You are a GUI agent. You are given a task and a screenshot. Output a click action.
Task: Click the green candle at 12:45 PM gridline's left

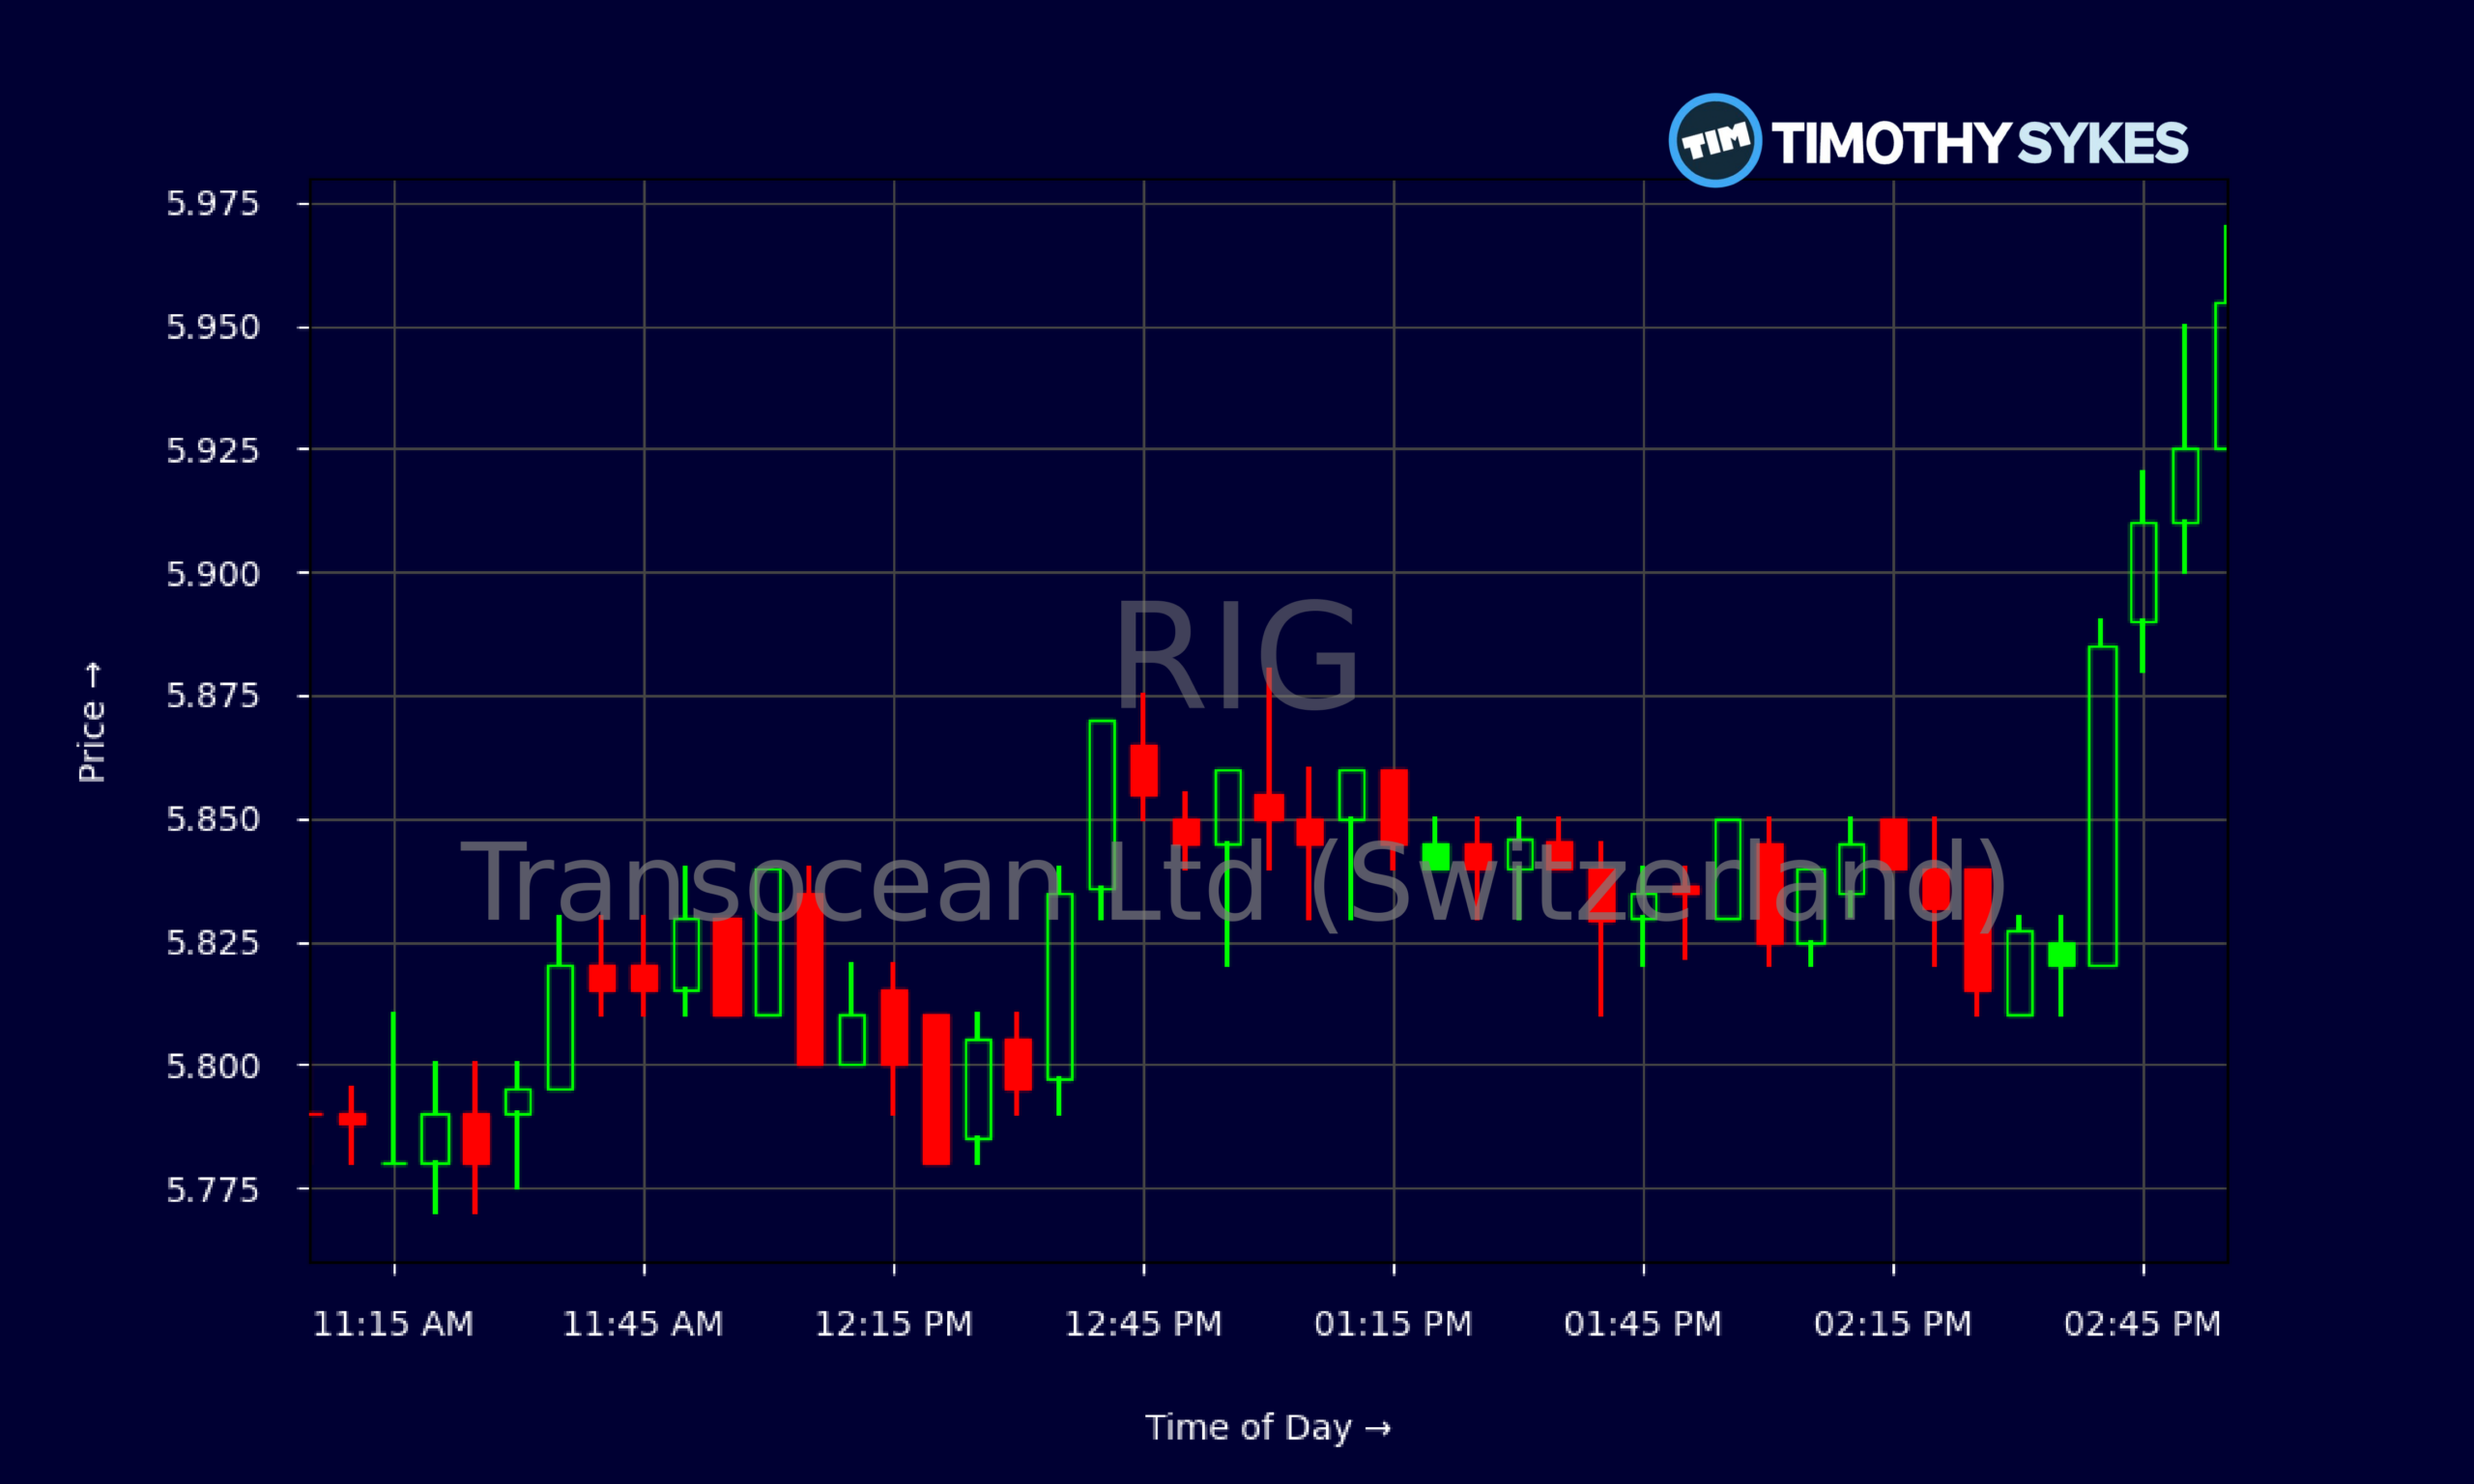(x=1101, y=804)
